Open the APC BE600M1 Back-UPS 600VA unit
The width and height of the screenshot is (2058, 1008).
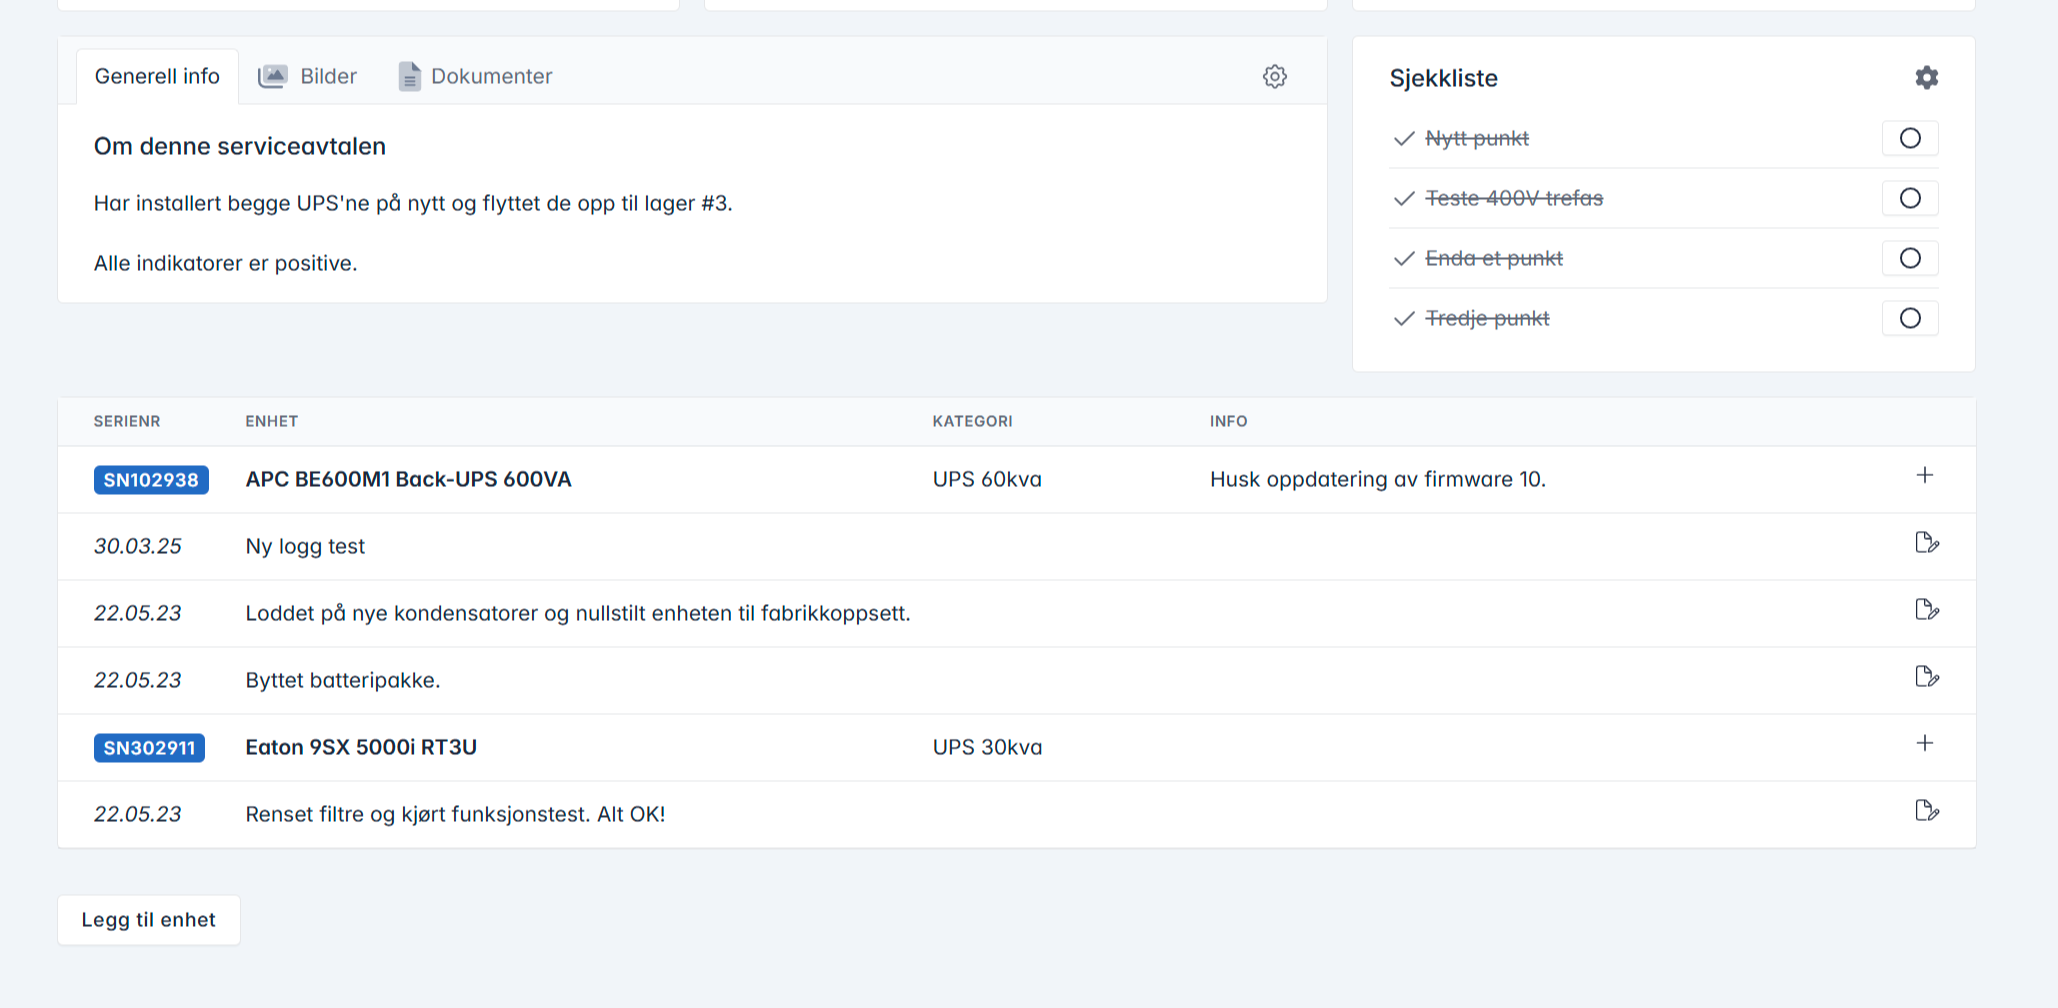pyautogui.click(x=408, y=479)
